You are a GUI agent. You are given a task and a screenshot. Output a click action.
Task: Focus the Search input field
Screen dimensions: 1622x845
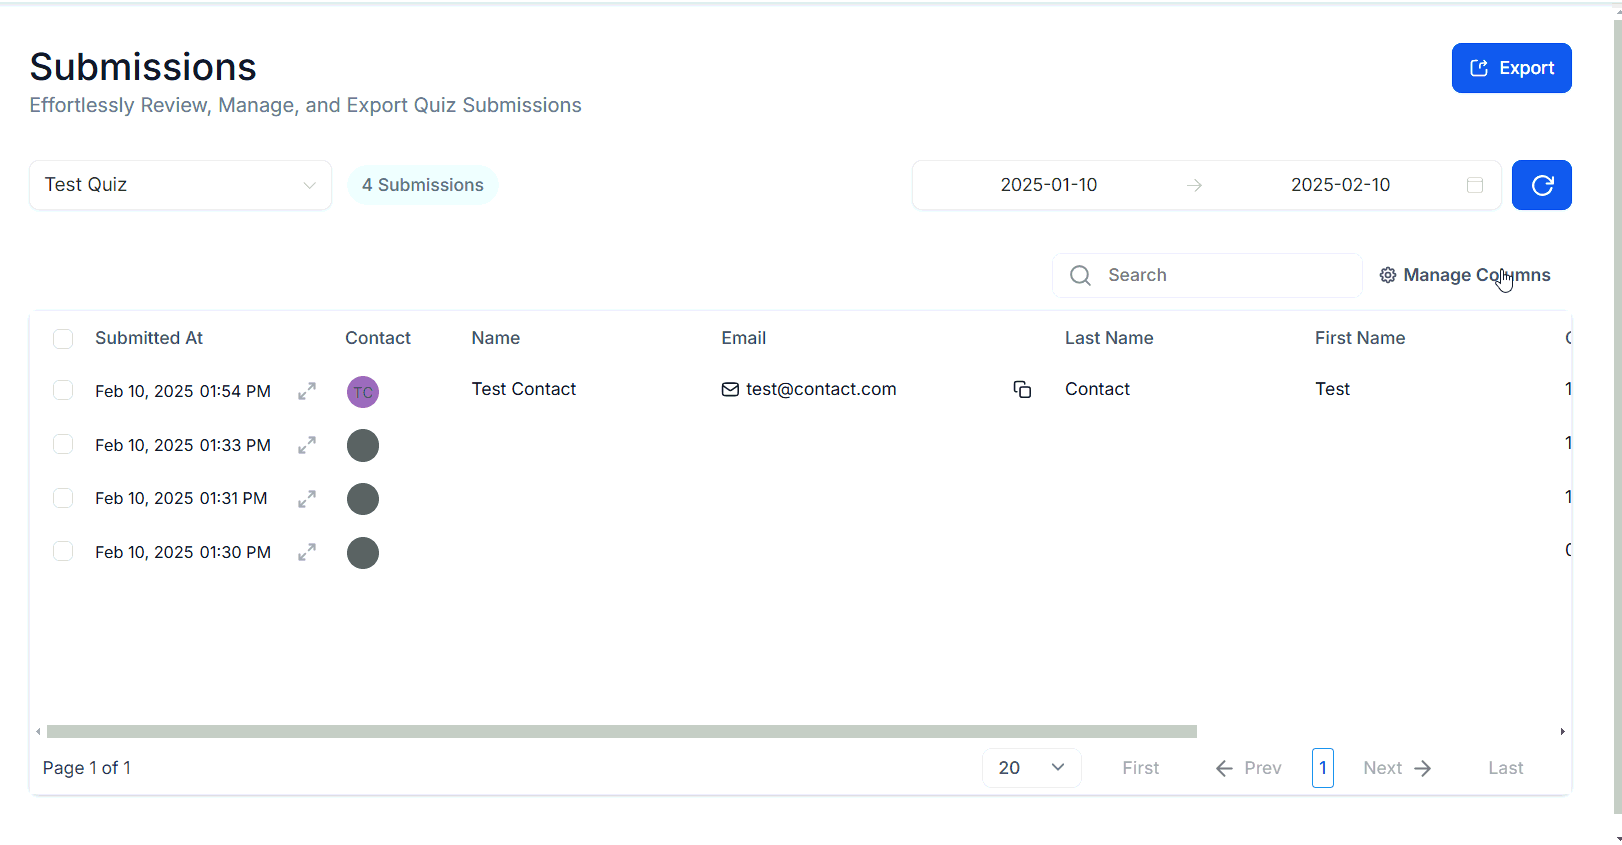(x=1207, y=275)
